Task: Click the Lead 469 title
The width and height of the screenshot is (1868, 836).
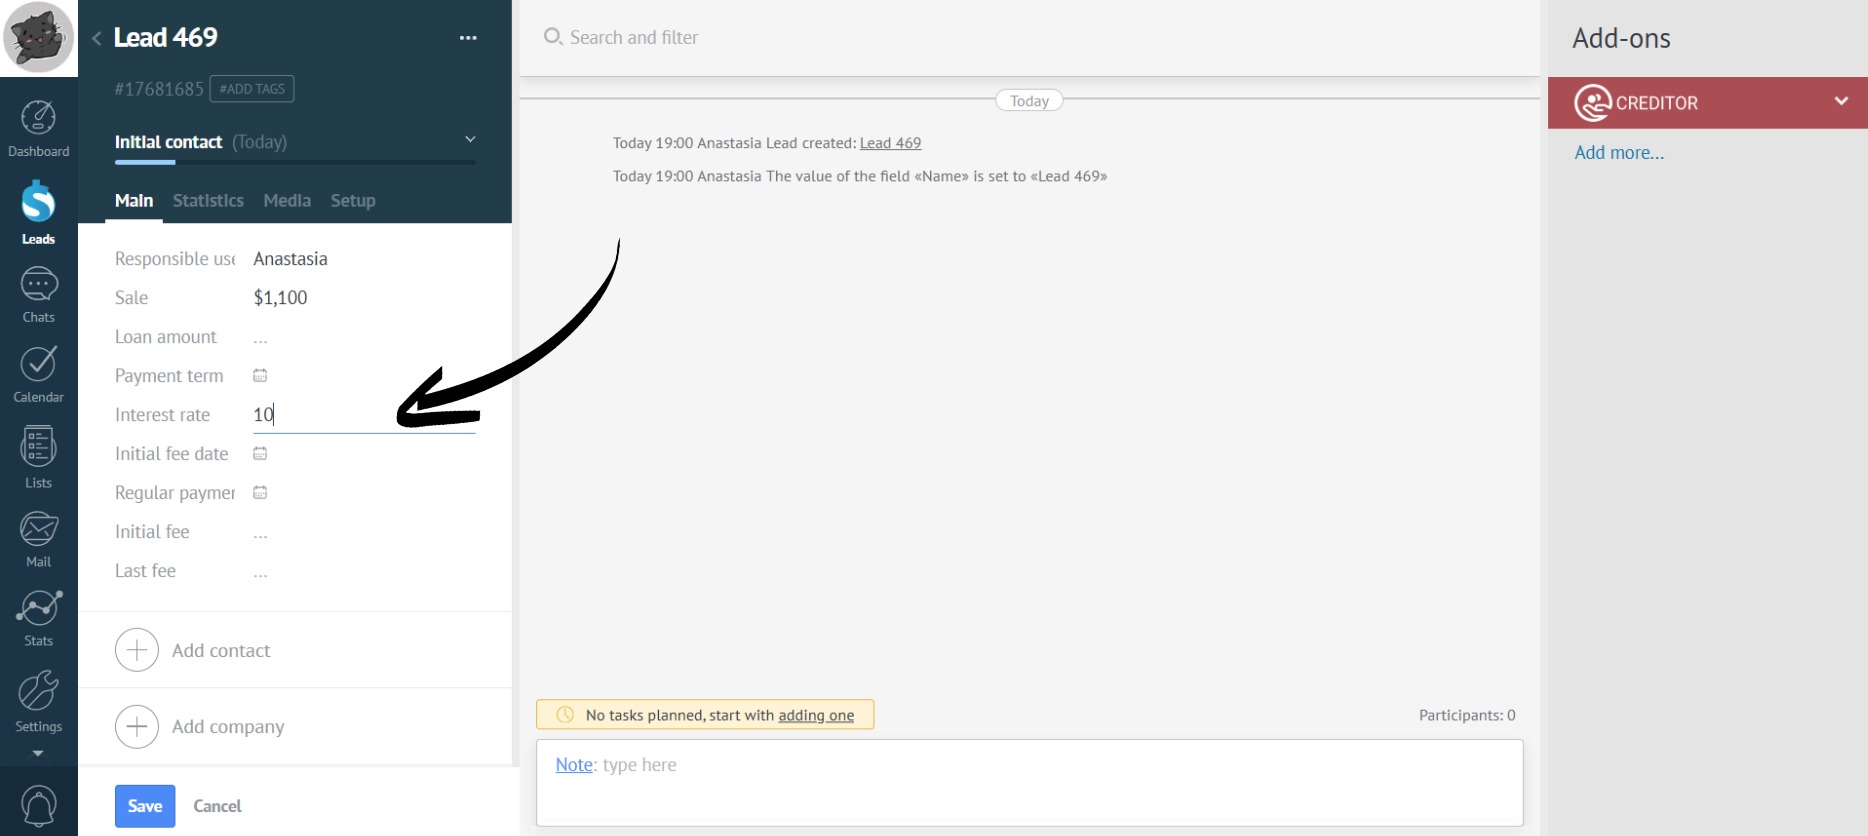Action: (166, 38)
